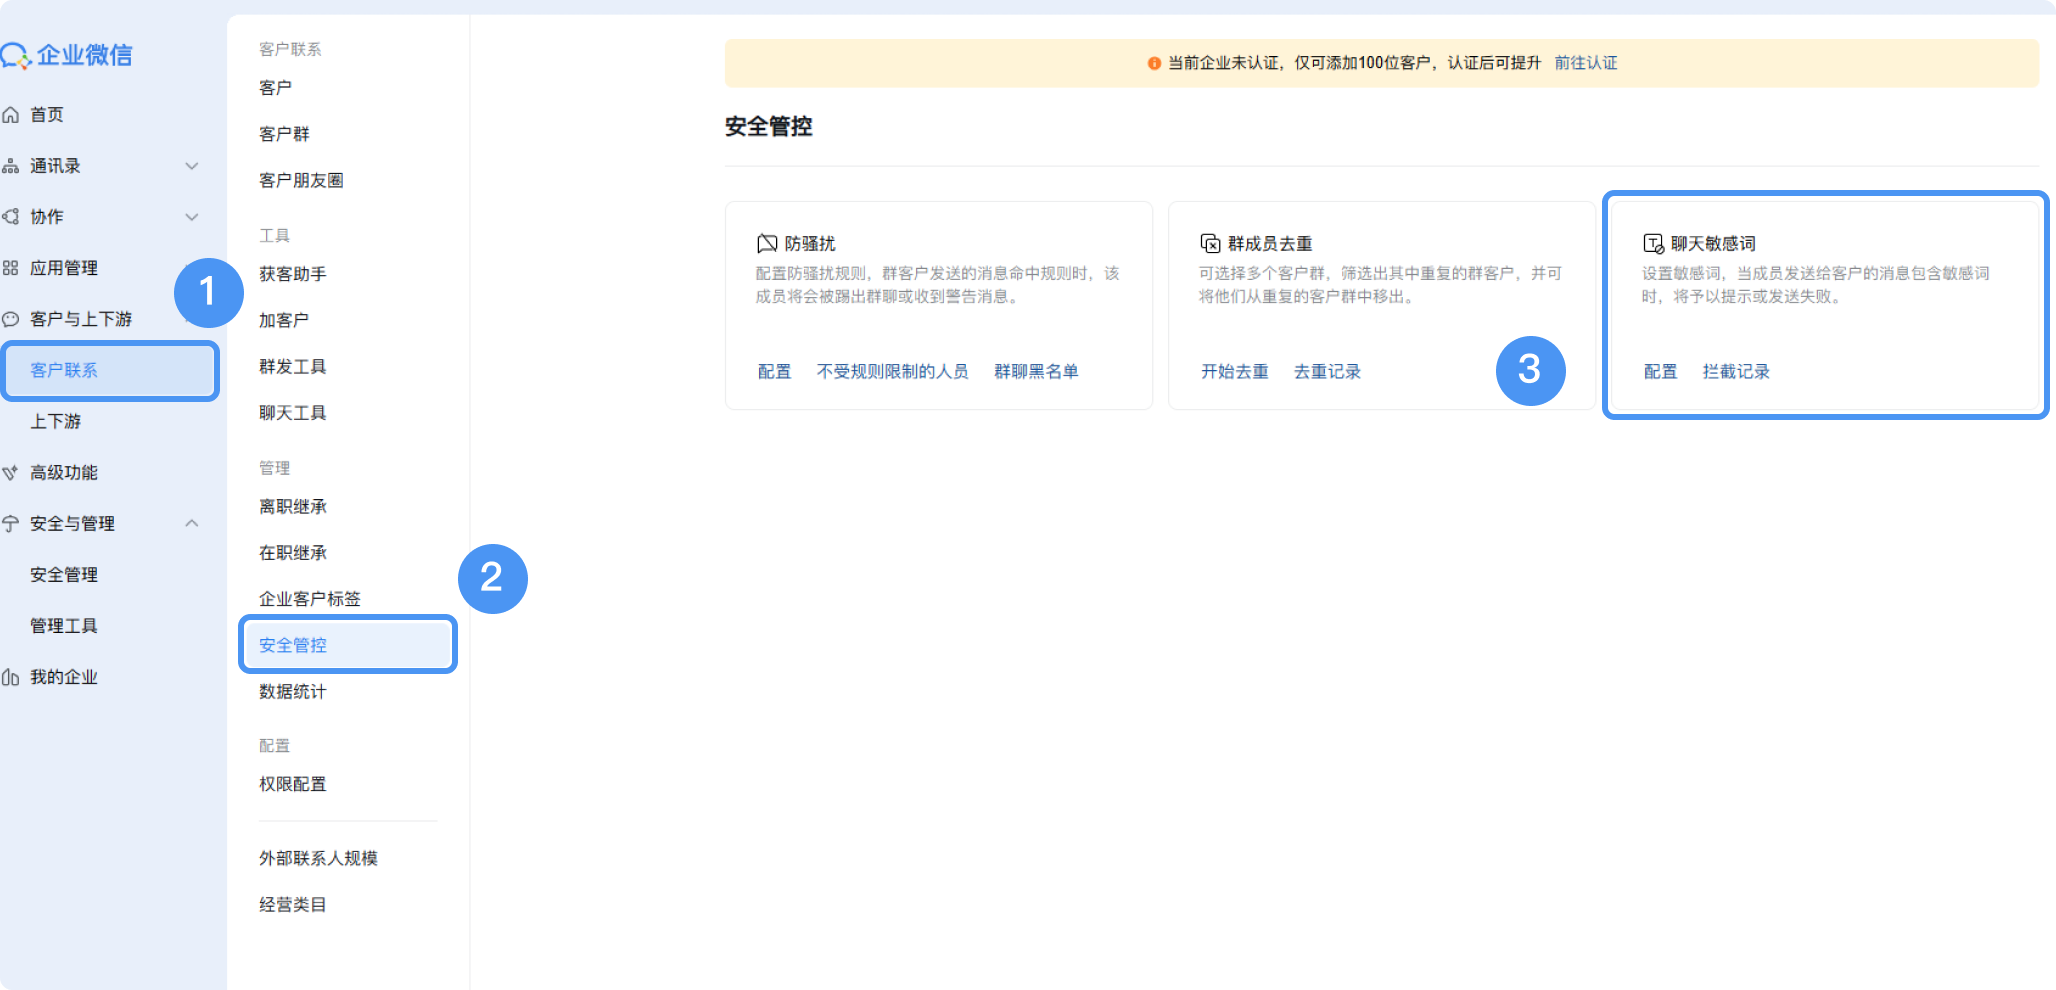
Task: Open 客户群 in the secondary menu
Action: click(x=285, y=134)
